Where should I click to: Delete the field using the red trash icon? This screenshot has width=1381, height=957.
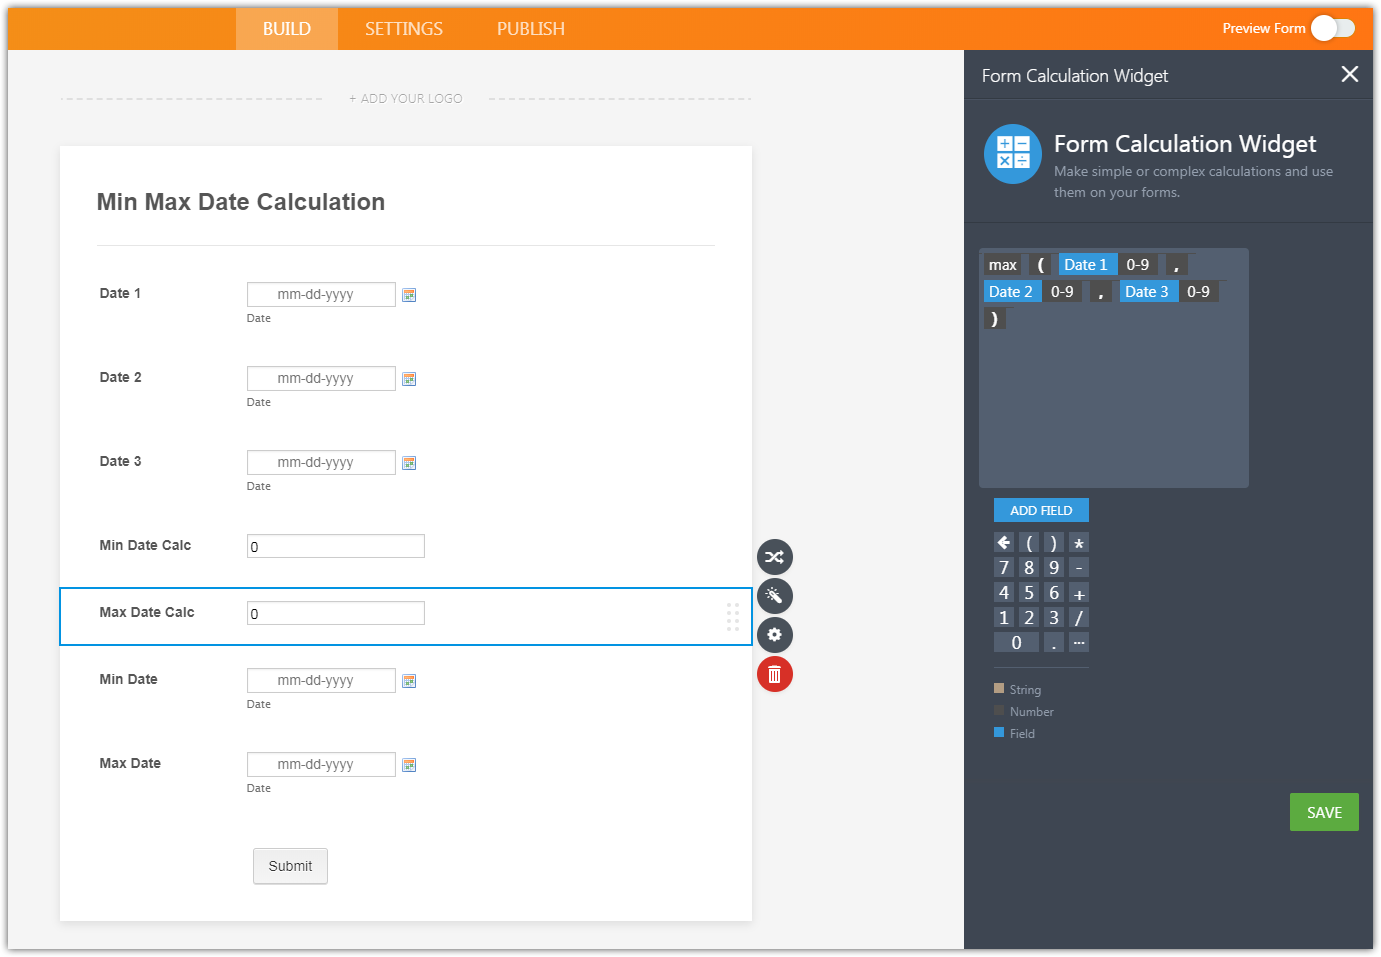click(x=775, y=674)
